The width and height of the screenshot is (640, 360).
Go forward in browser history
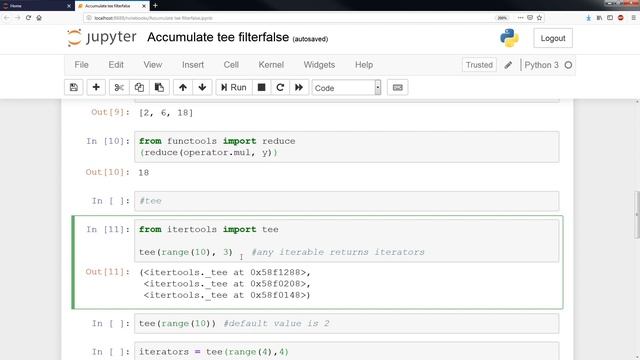[x=18, y=18]
